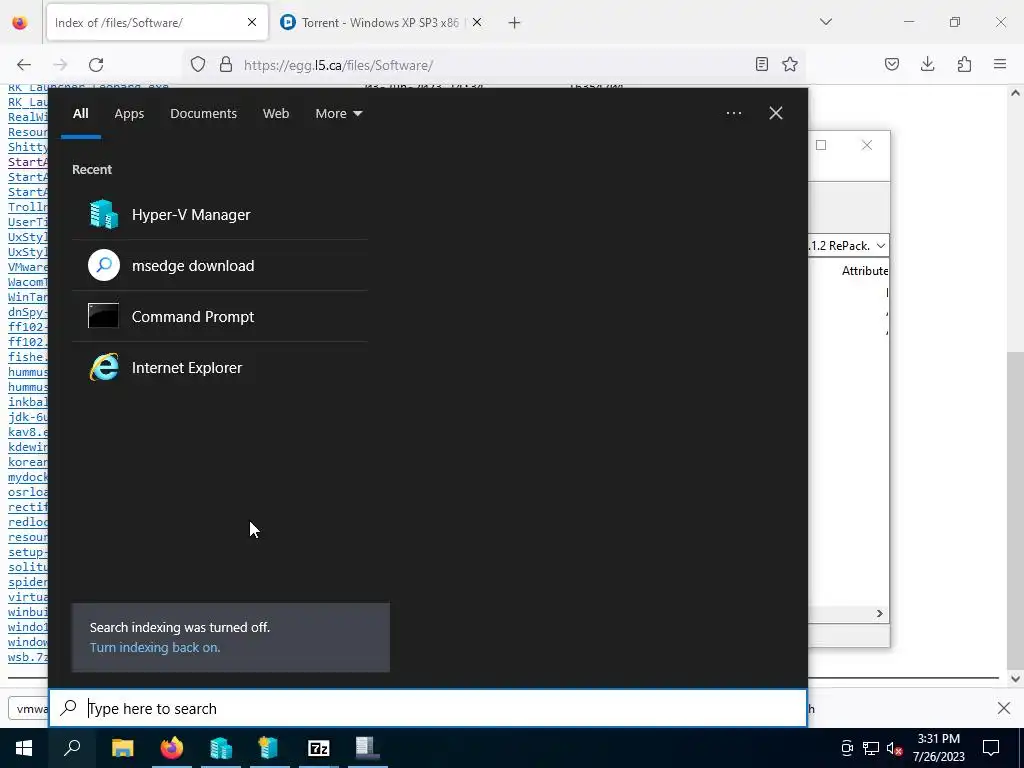Screen dimensions: 1024x768
Task: Open the UserTi file link
Action: [27, 222]
